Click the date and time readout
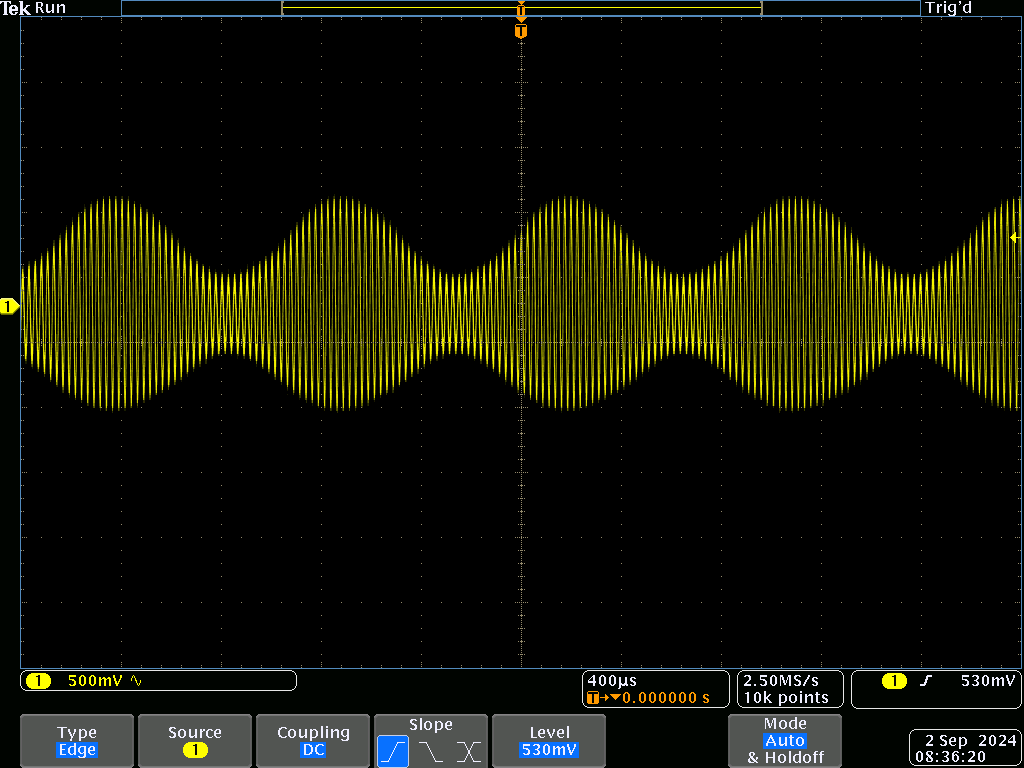The width and height of the screenshot is (1024, 768). 964,749
